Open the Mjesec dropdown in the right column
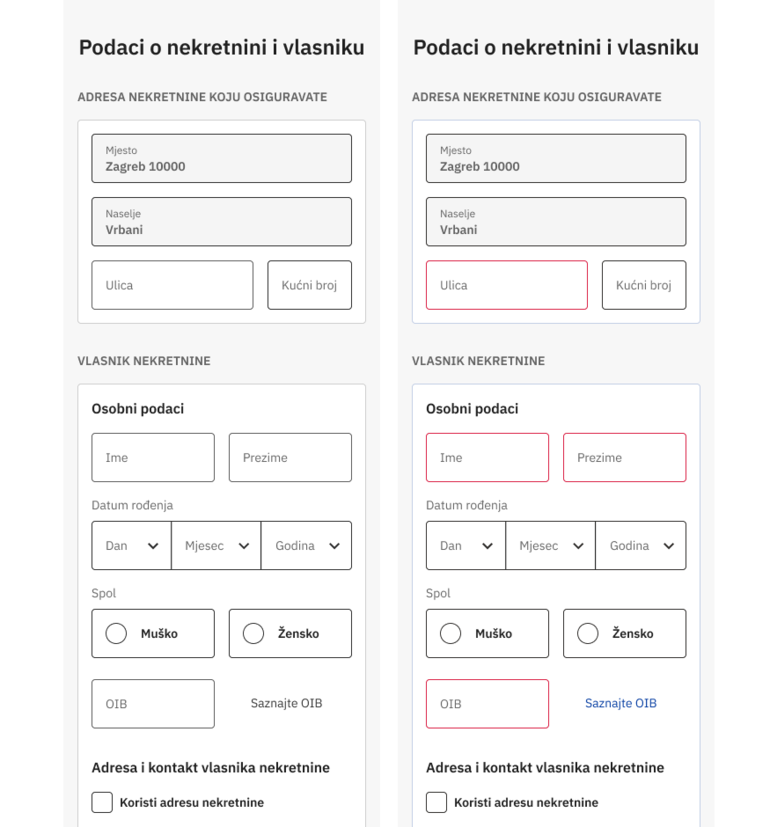 coord(550,545)
